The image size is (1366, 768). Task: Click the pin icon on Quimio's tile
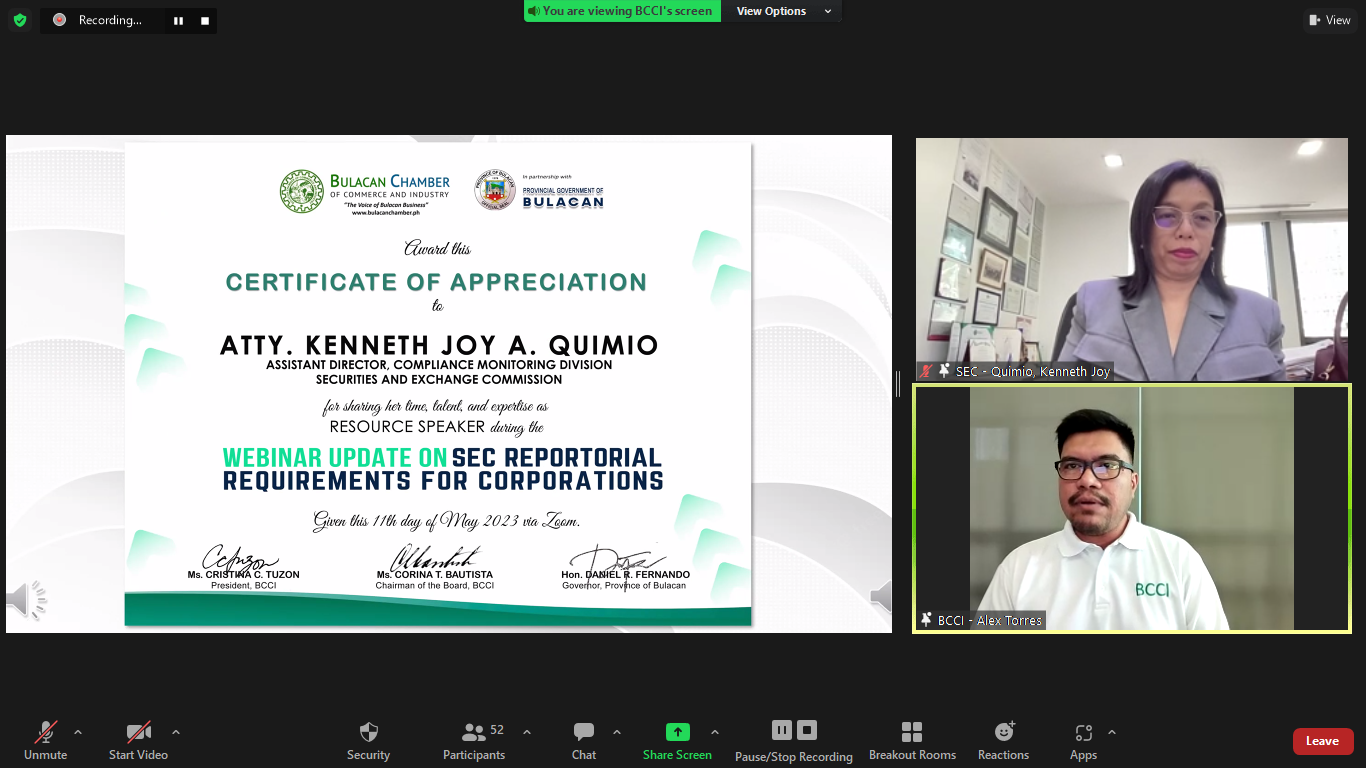click(944, 371)
